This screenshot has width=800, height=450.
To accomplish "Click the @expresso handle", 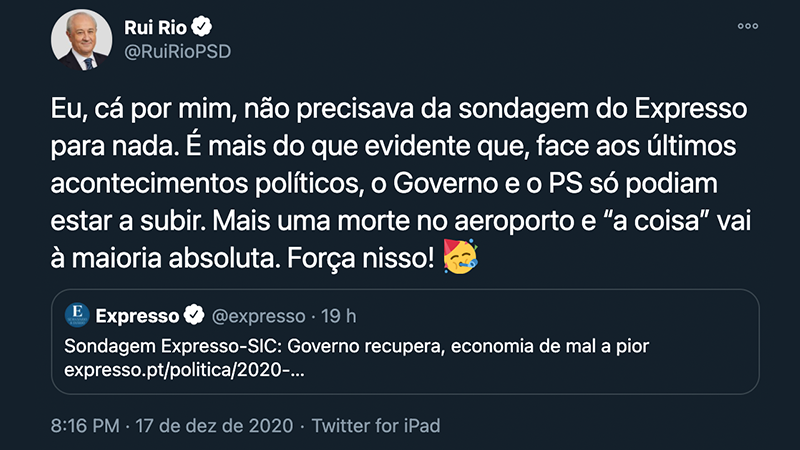I will (x=259, y=316).
